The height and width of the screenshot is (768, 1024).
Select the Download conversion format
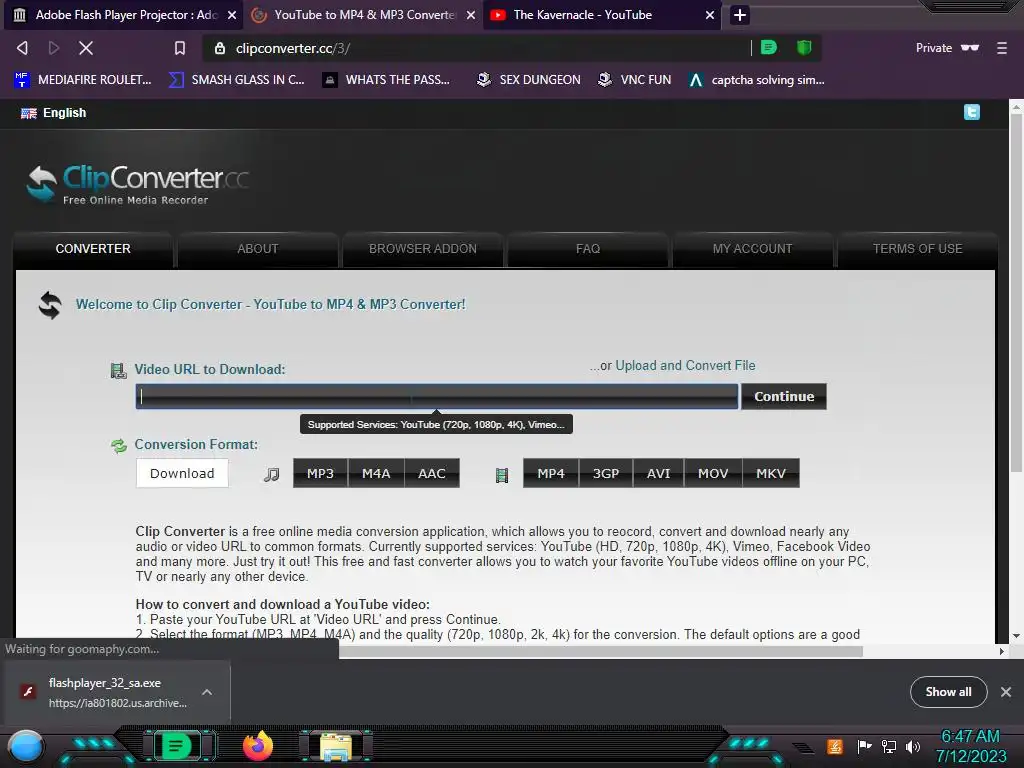tap(182, 473)
